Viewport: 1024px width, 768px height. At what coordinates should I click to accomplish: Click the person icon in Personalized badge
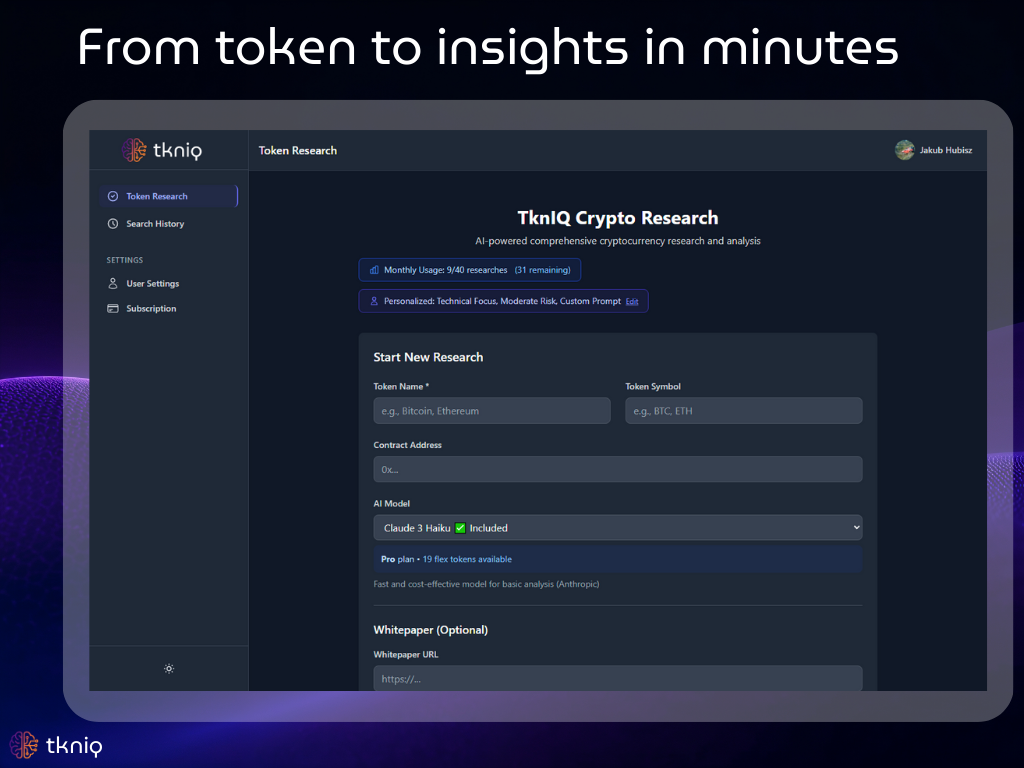(x=374, y=301)
